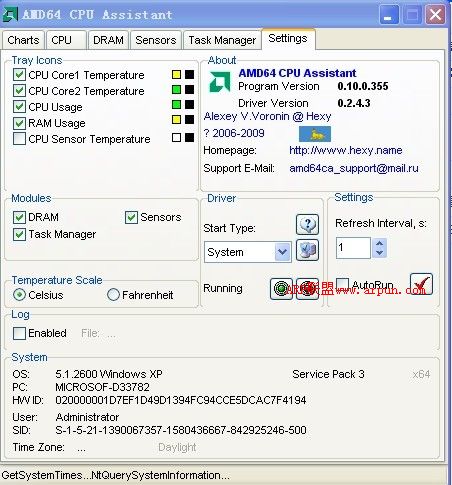The width and height of the screenshot is (452, 485).
Task: Switch to the Task Manager tab
Action: click(222, 40)
